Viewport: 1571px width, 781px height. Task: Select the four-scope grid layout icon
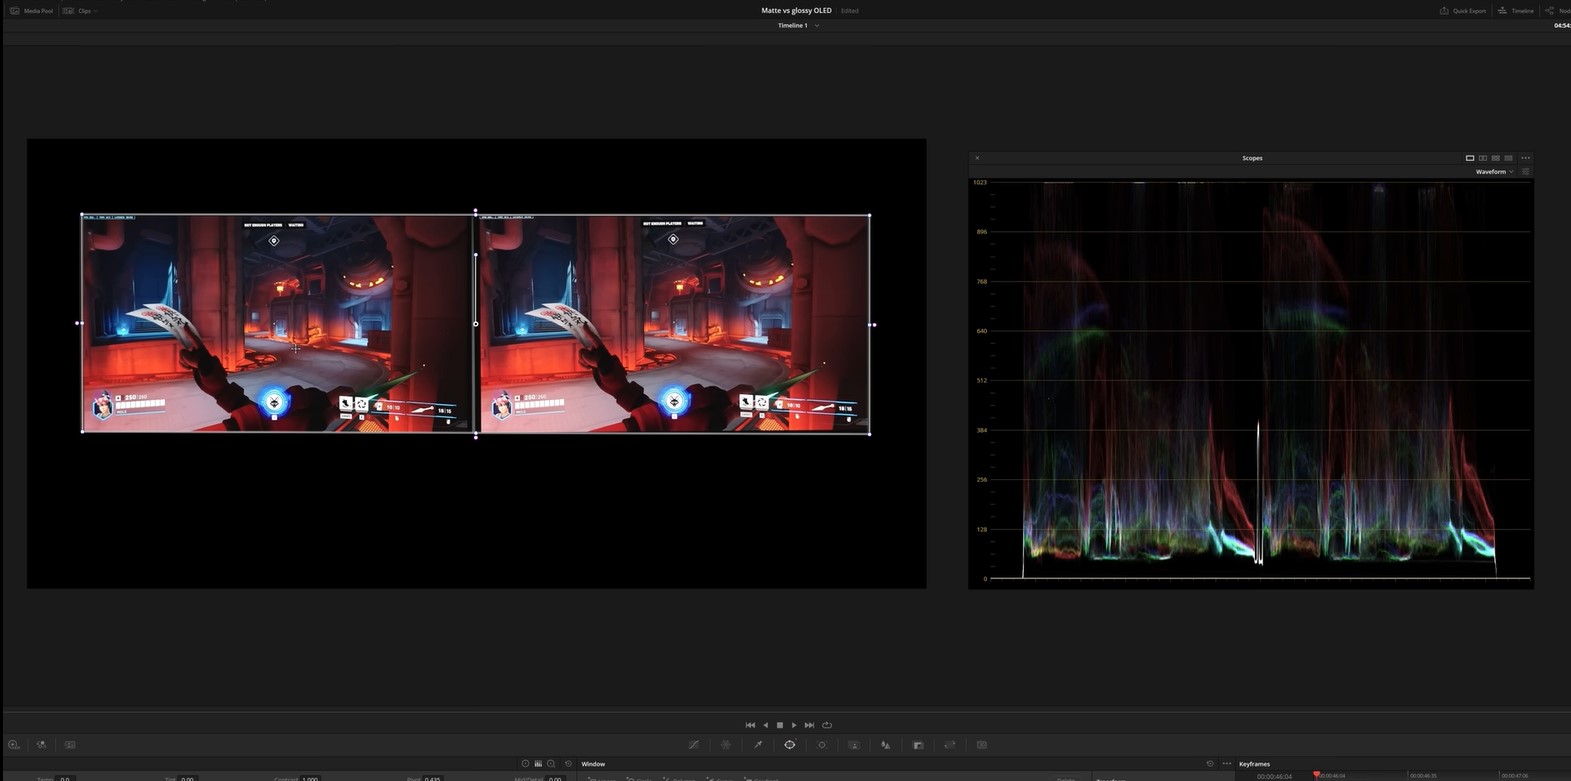1496,158
